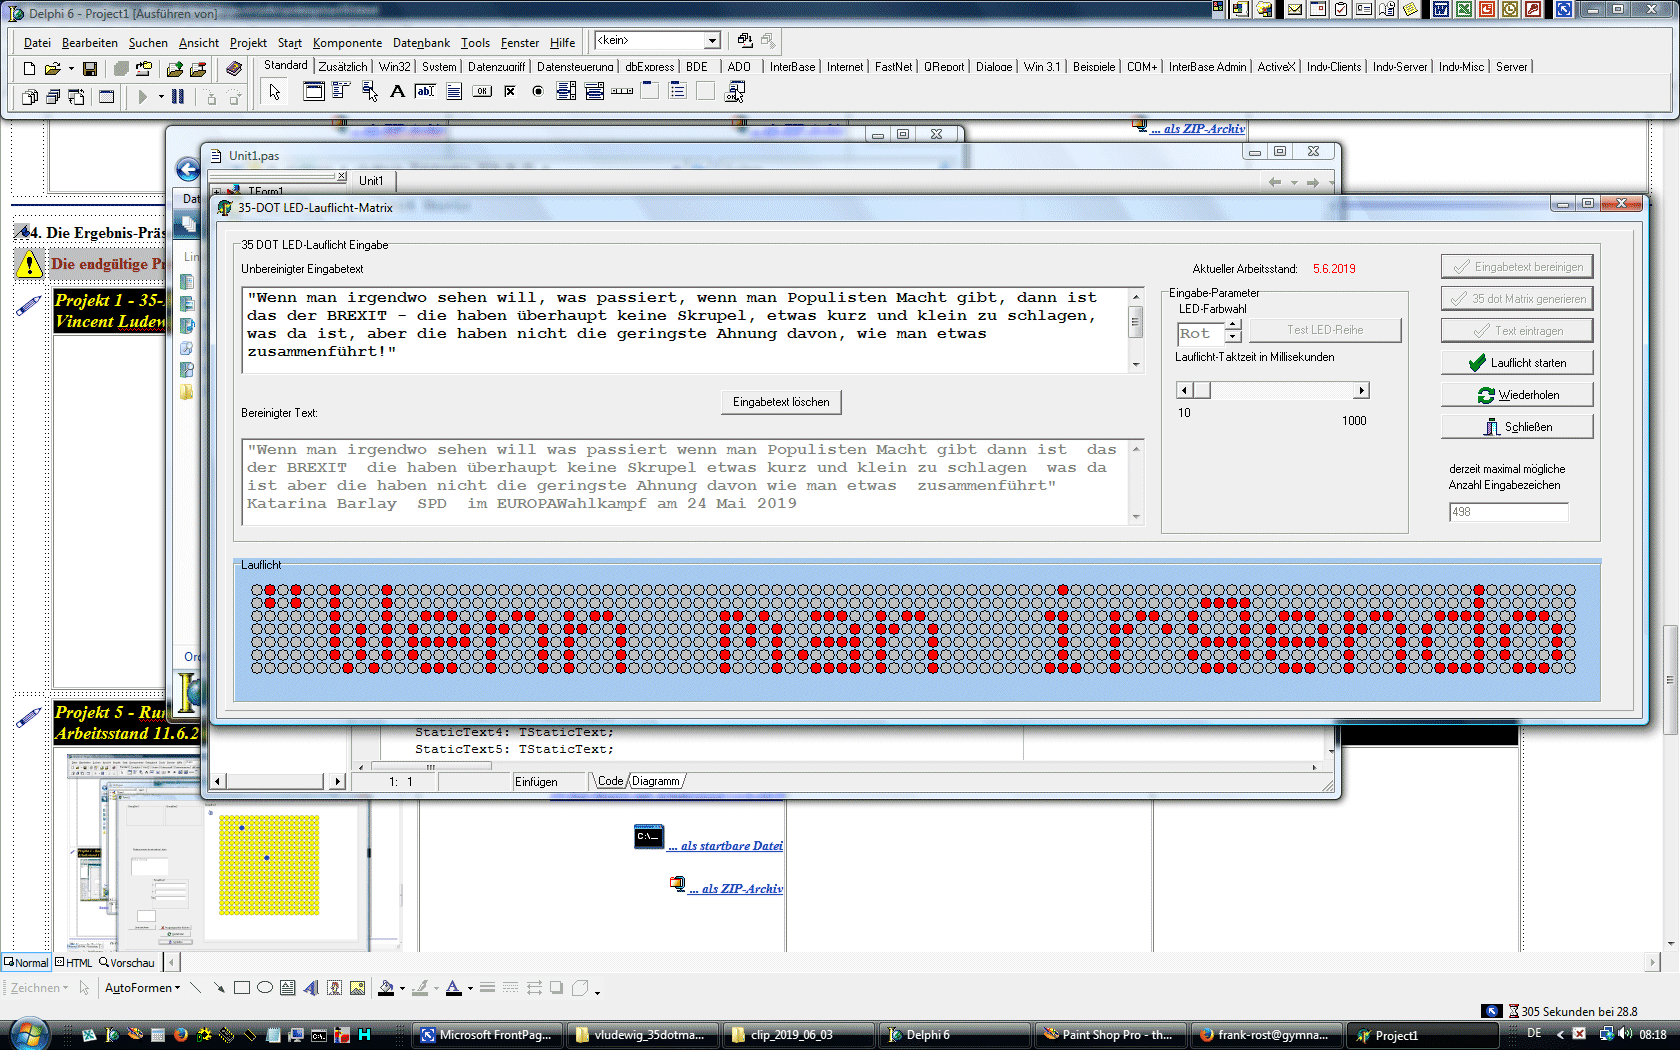
Task: Select the Panel component icon
Action: (x=706, y=92)
